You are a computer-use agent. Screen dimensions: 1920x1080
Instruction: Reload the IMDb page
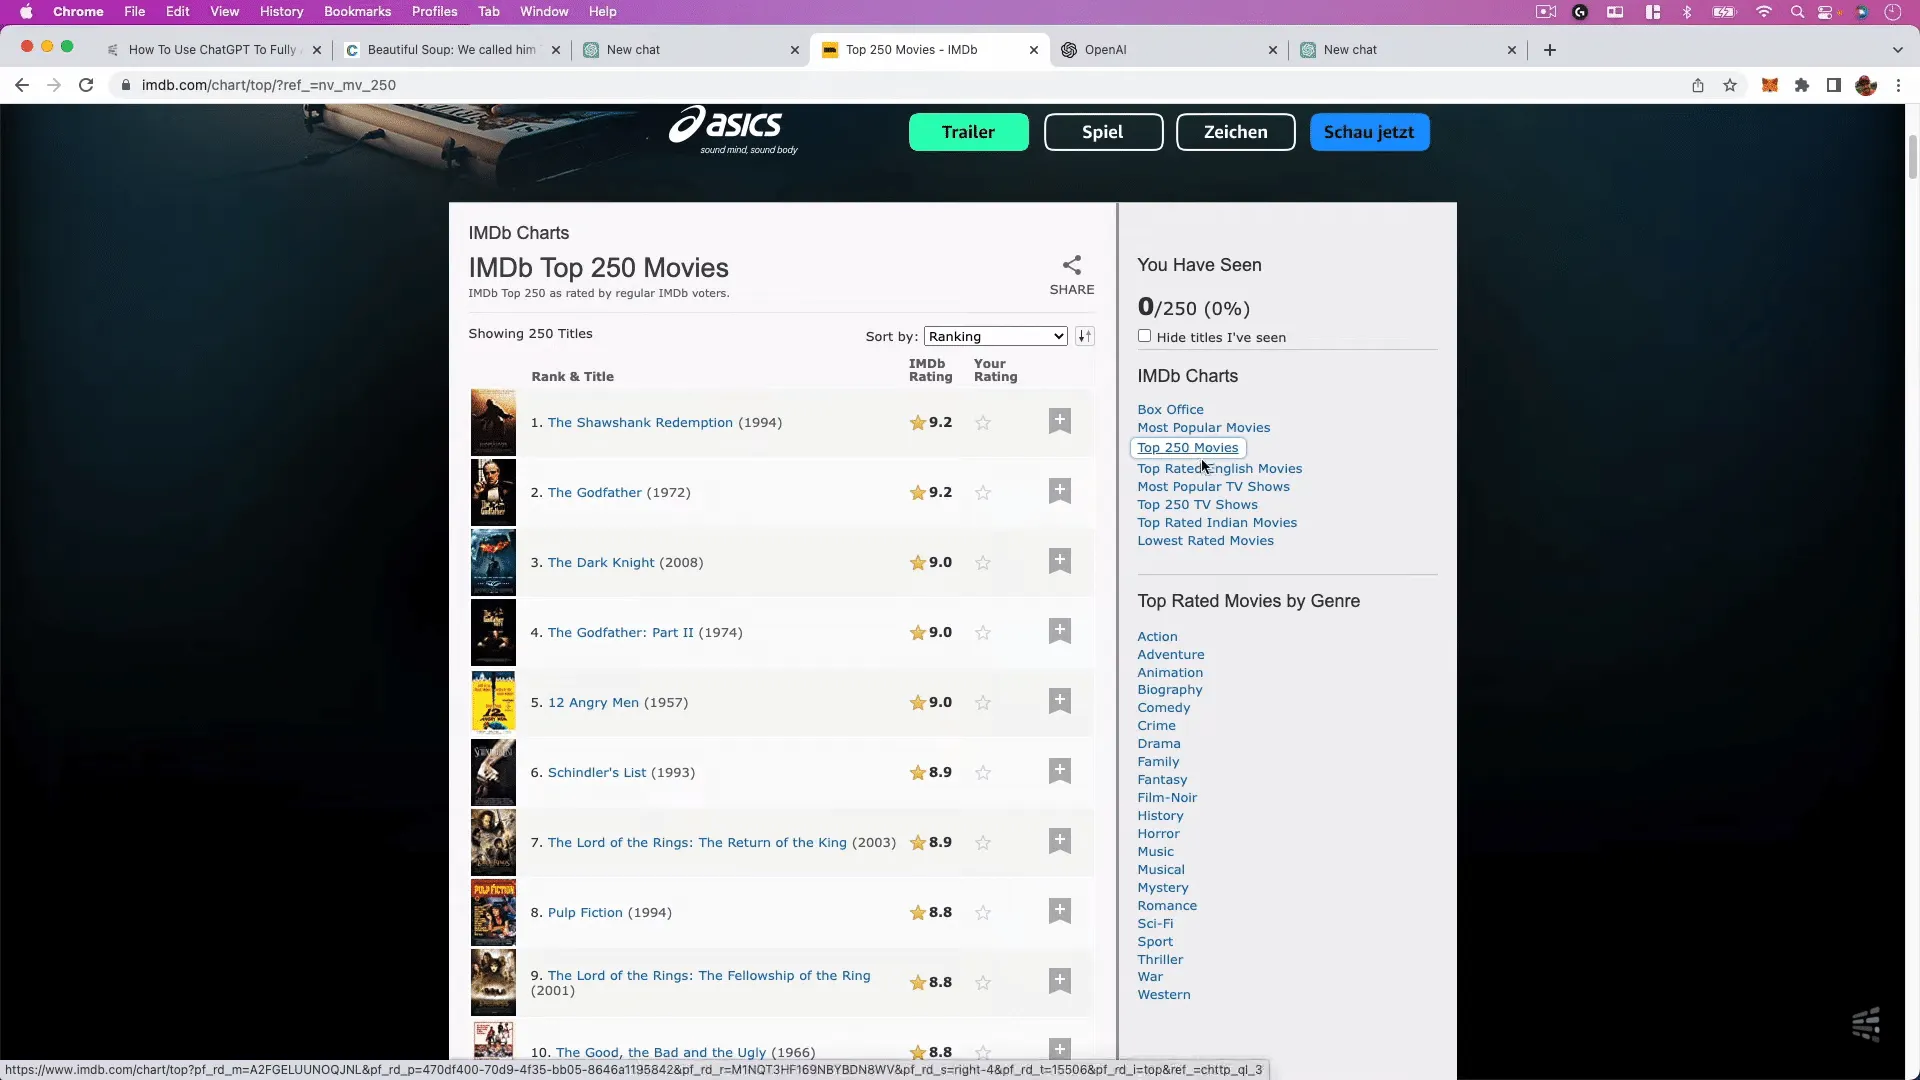click(x=86, y=85)
